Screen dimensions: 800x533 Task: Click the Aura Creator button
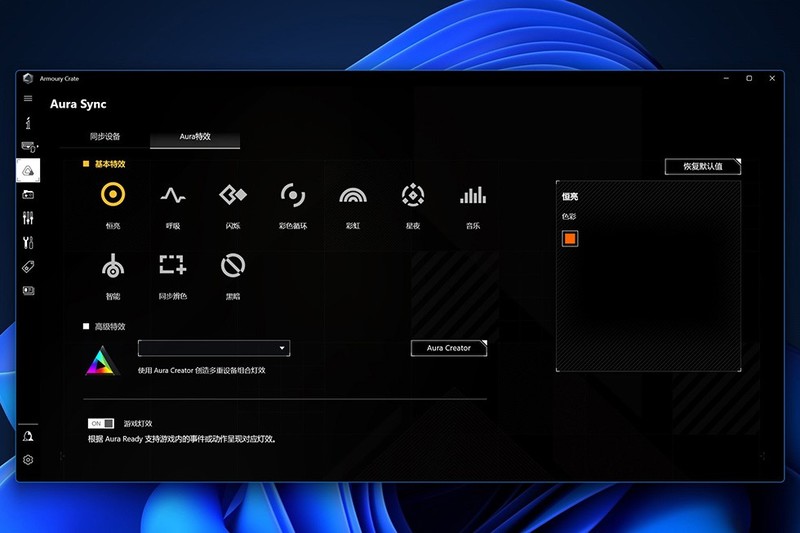pos(449,348)
